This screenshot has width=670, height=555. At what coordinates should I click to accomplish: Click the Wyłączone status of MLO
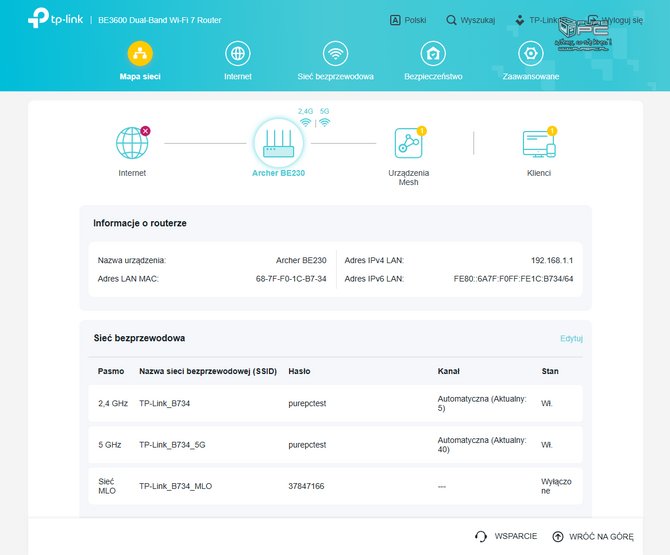pos(556,486)
